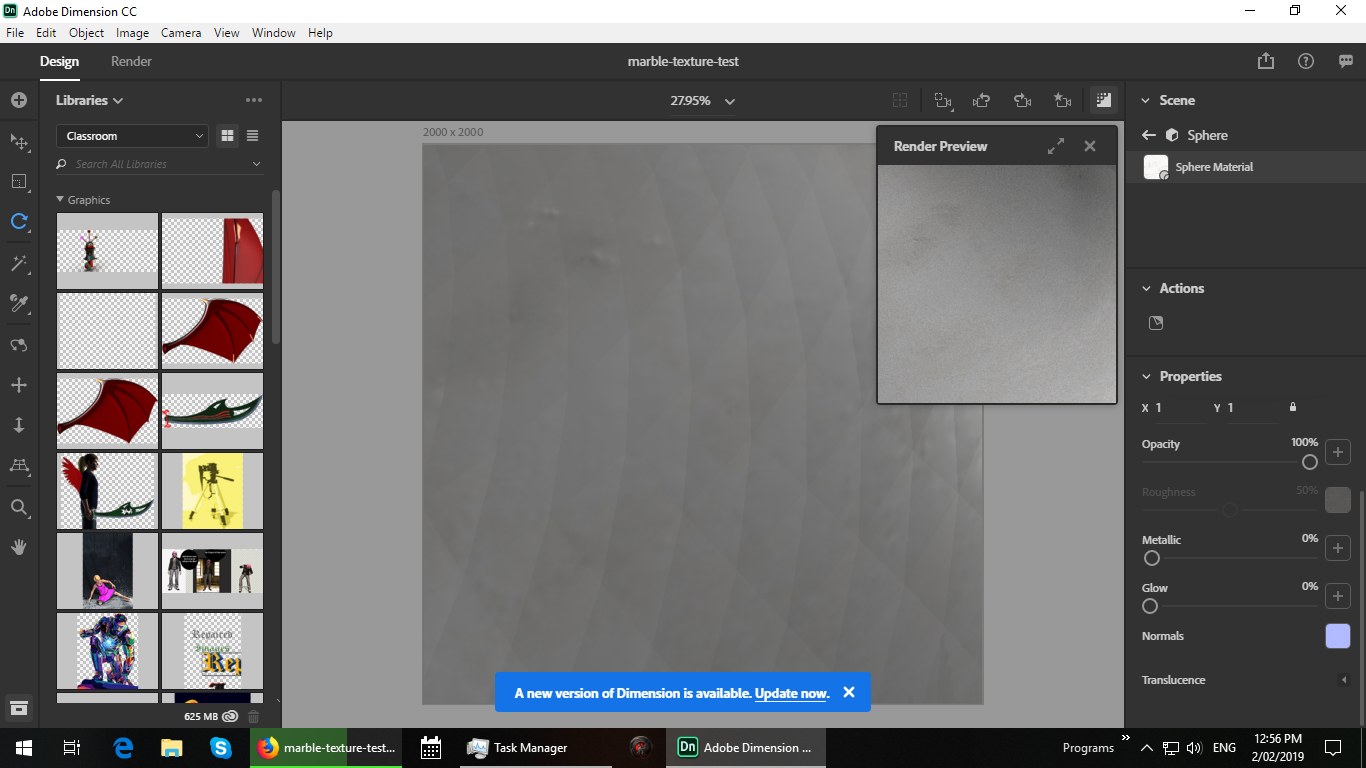Click the Normals color swatch

click(1338, 636)
